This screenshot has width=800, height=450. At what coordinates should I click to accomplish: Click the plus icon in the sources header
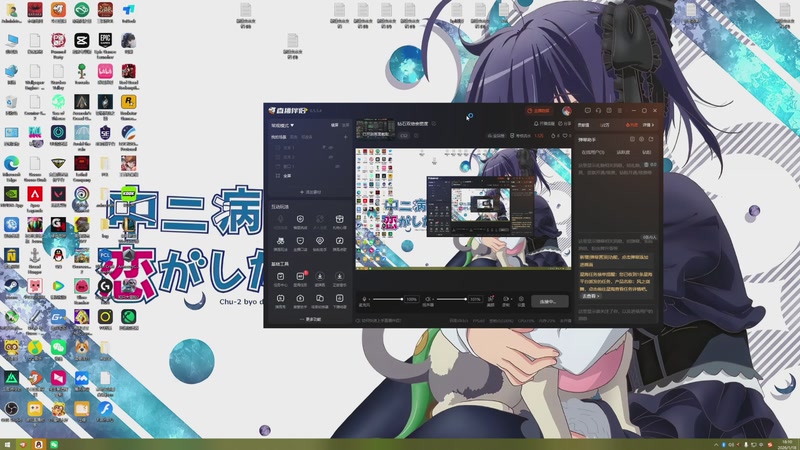pos(345,137)
